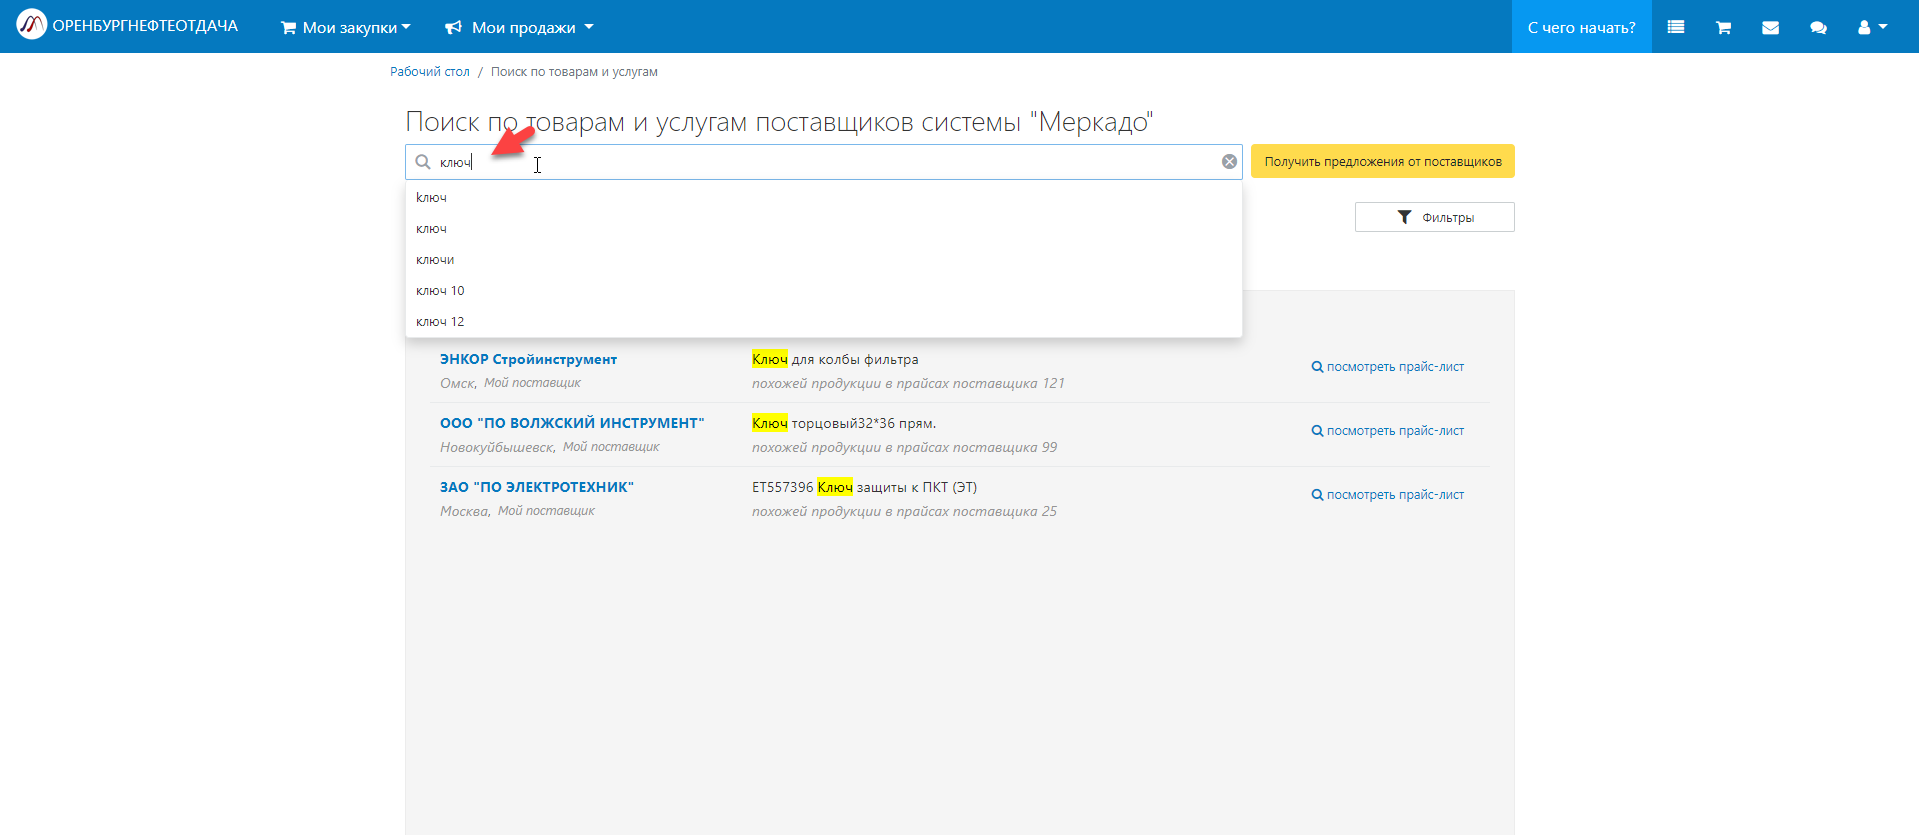Click the magnifier icon in search box

423,162
